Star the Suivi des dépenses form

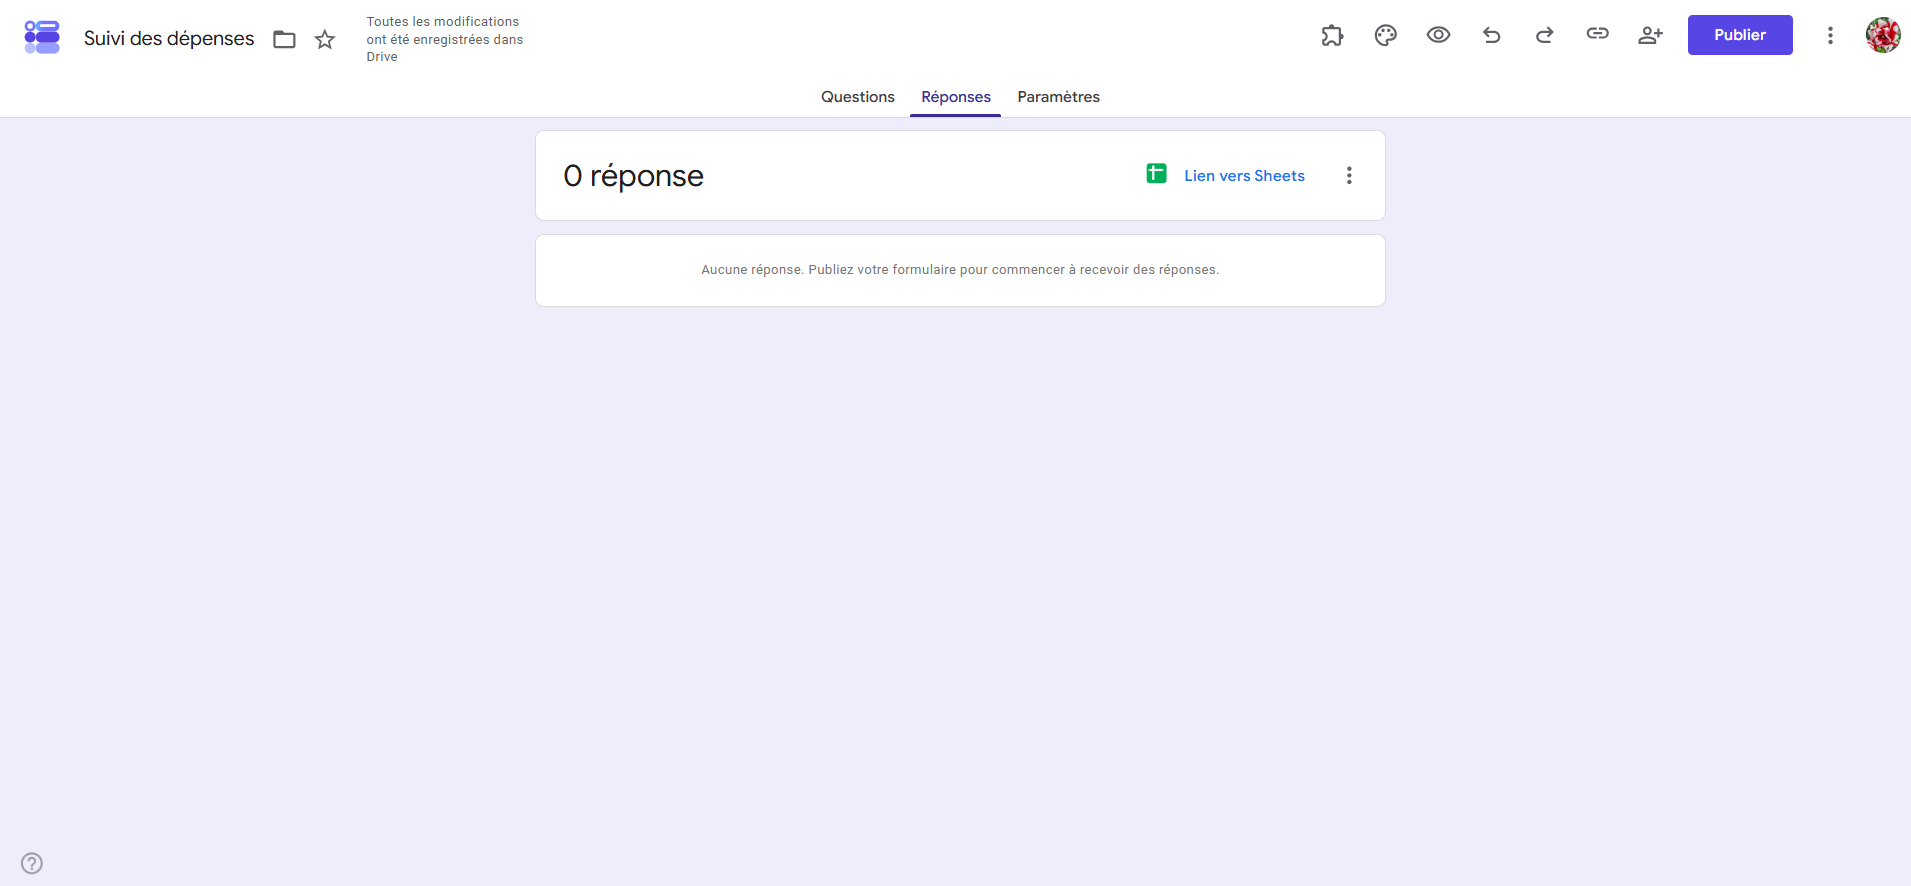tap(325, 39)
